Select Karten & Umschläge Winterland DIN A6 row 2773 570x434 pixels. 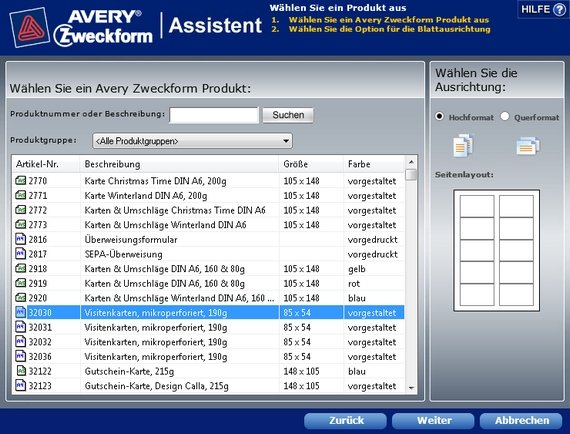208,225
